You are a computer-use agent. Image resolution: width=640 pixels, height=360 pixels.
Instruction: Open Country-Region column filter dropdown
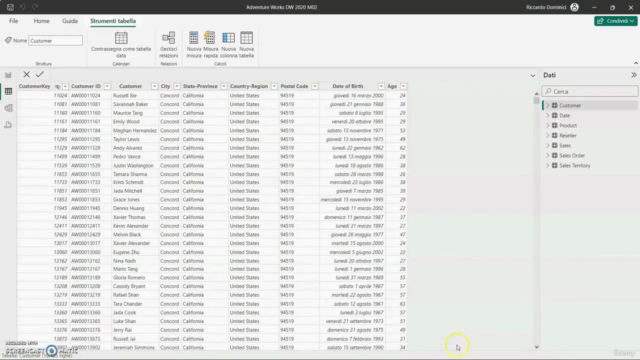274,87
